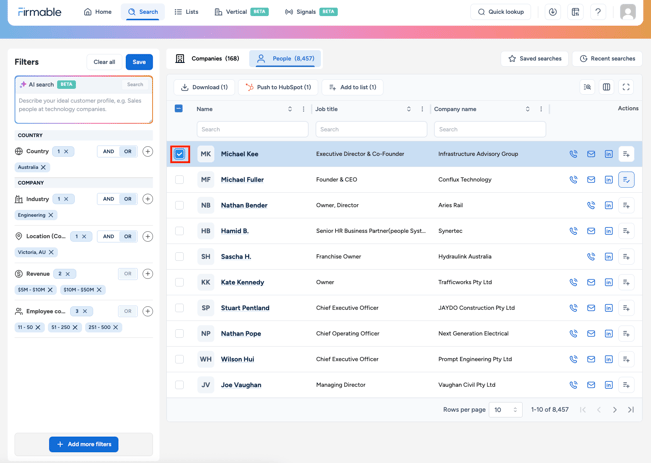This screenshot has width=651, height=463.
Task: Select Nathan Bender's row checkbox
Action: [x=179, y=206]
